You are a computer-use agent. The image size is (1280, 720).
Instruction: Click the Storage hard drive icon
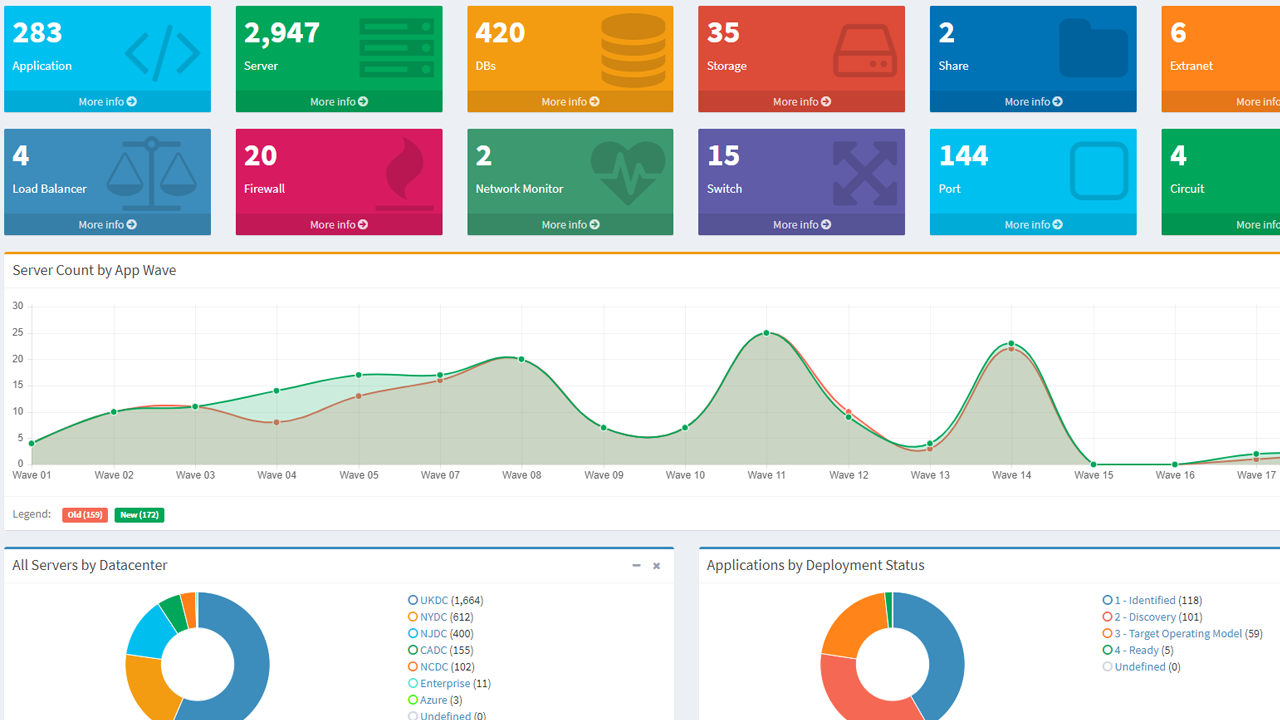tap(865, 52)
